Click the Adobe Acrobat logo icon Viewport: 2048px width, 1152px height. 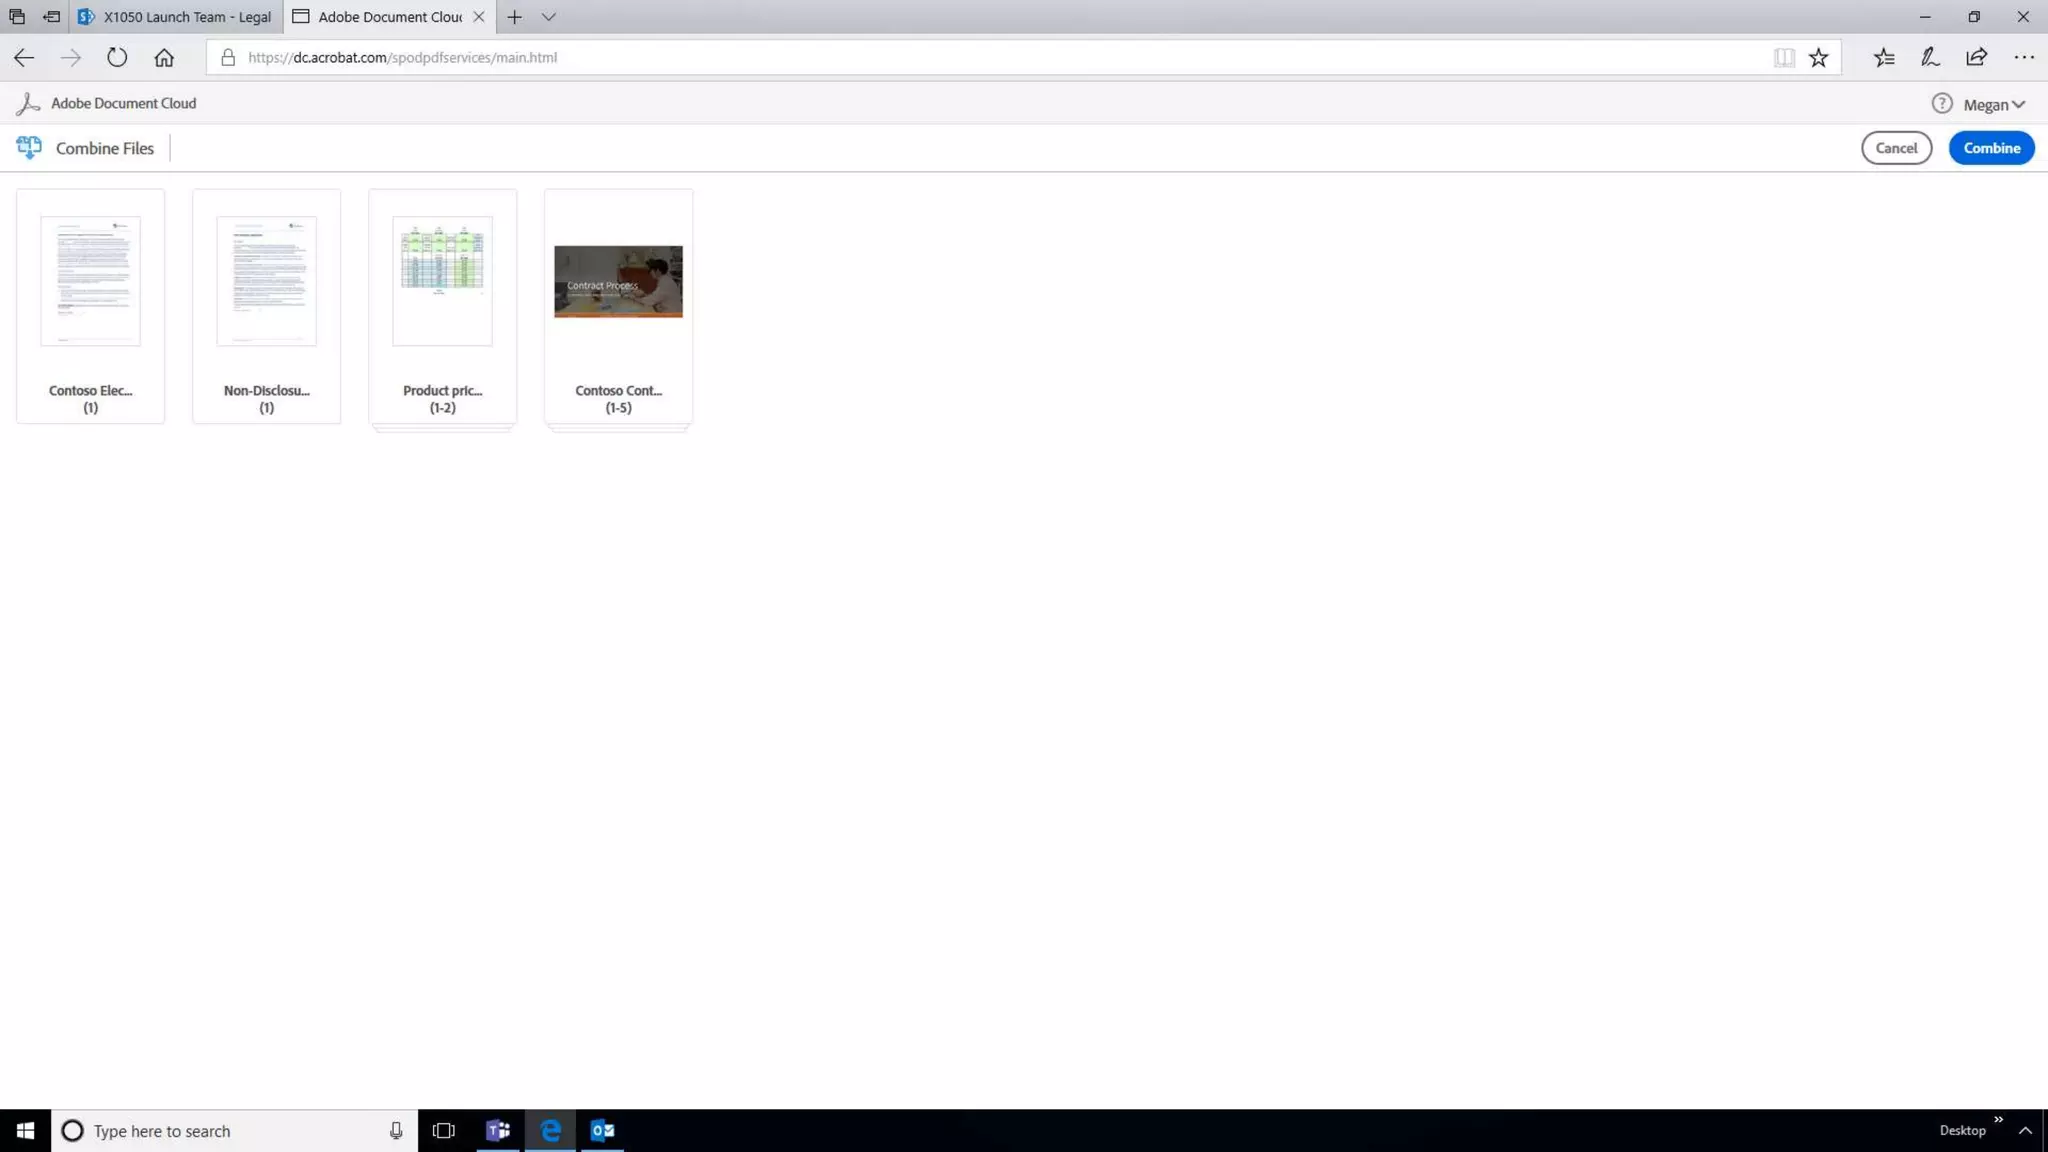(x=28, y=103)
